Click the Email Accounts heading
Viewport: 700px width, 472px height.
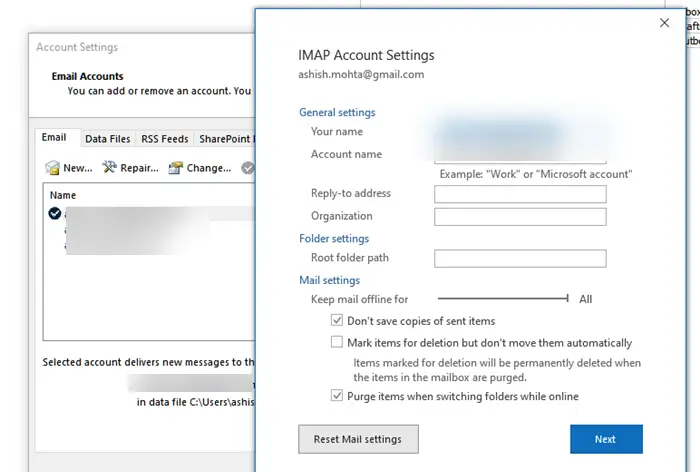pos(88,76)
